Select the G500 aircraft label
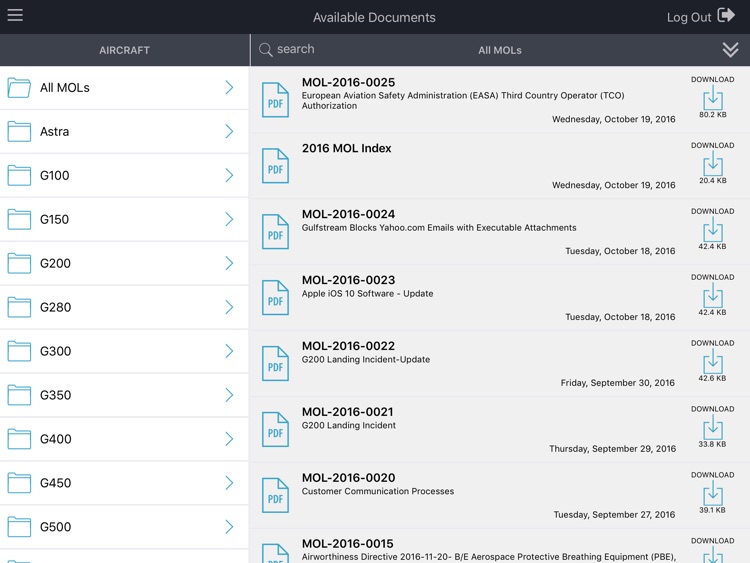The image size is (750, 563). click(55, 527)
